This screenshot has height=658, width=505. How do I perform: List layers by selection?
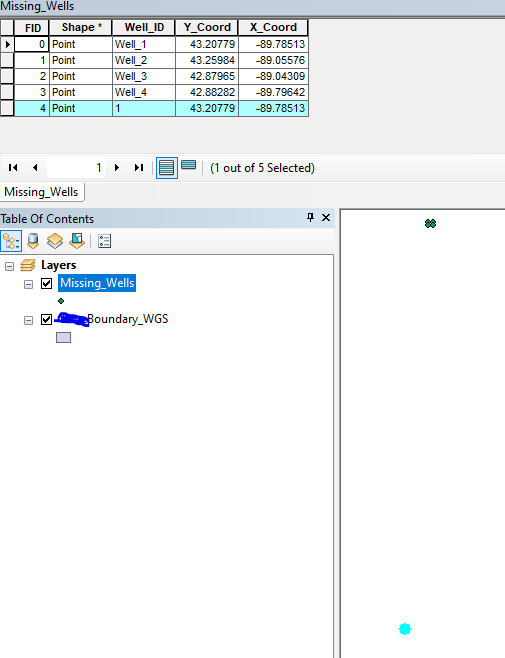pyautogui.click(x=77, y=241)
